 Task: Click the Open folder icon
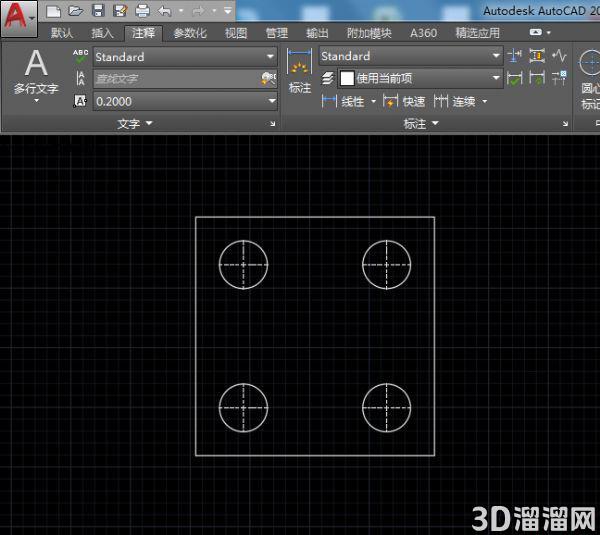click(x=75, y=11)
